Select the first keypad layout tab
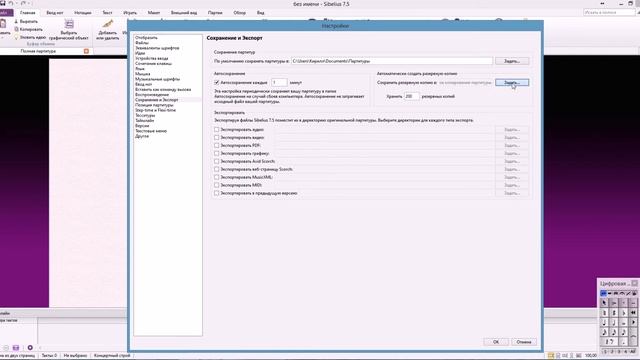 [603, 293]
